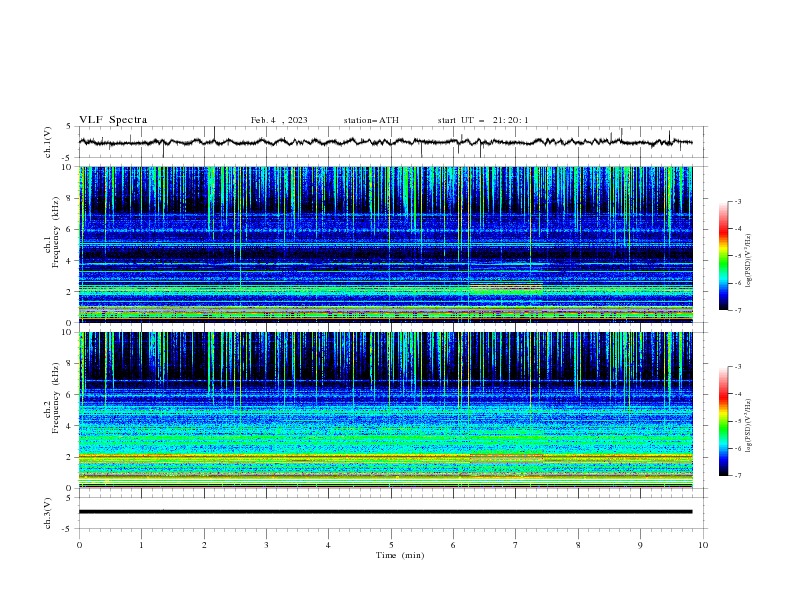Click the "10" kHz tick of ch.1 frequency axis
Image resolution: width=792 pixels, height=612 pixels.
[x=67, y=167]
